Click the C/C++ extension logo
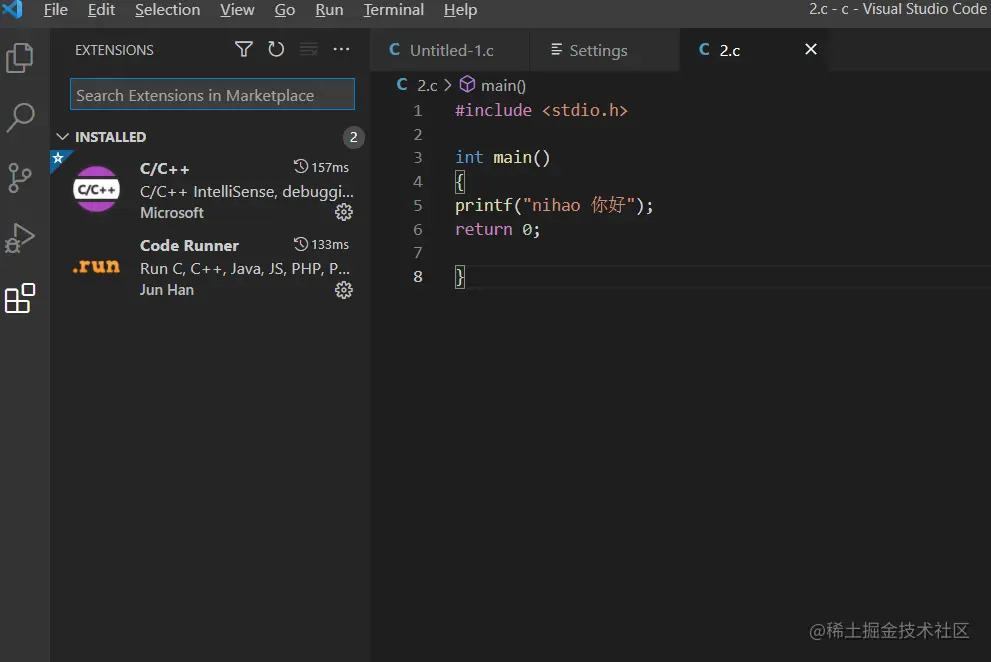This screenshot has width=991, height=662. tap(97, 189)
